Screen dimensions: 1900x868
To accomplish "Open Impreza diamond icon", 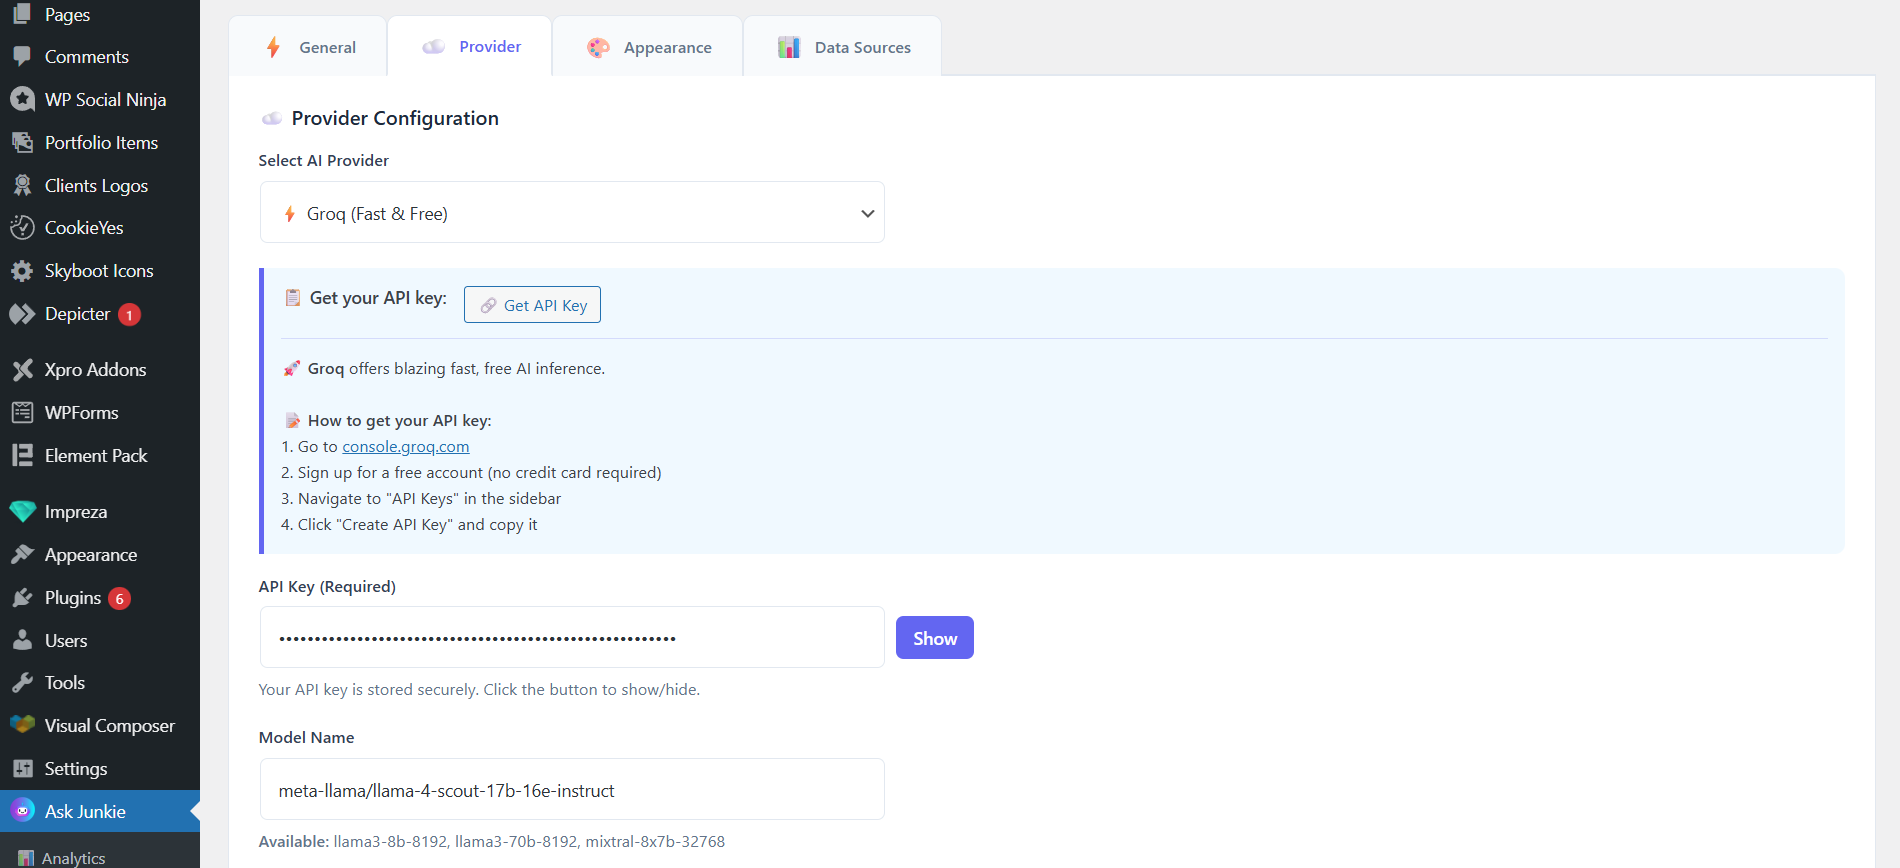I will coord(22,512).
